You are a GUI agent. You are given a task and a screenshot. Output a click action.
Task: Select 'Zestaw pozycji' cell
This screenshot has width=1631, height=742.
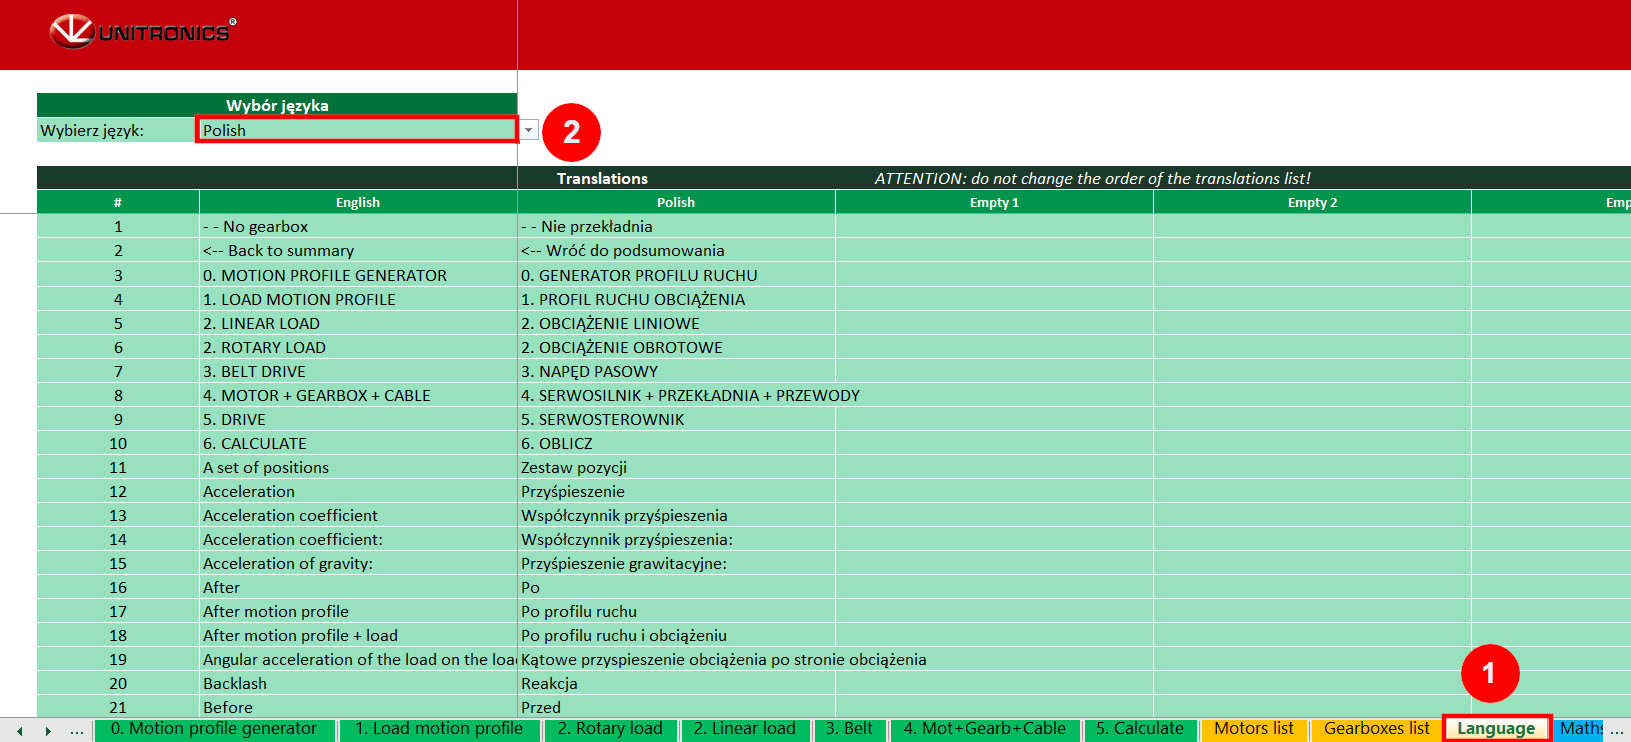(676, 467)
